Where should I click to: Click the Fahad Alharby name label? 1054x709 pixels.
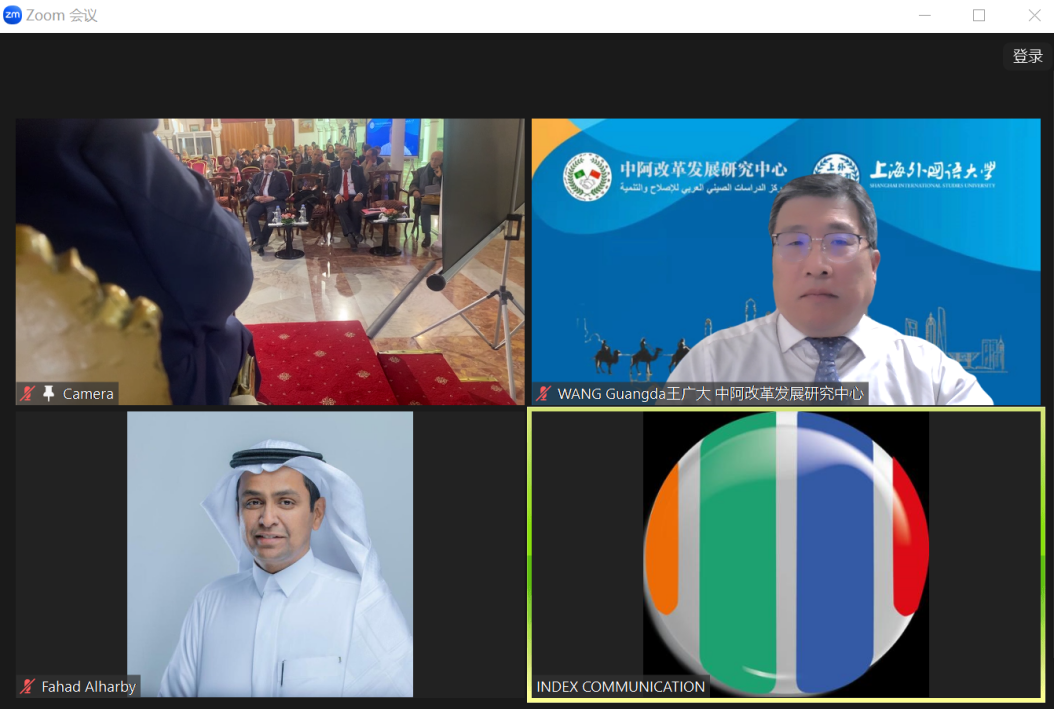coord(88,687)
